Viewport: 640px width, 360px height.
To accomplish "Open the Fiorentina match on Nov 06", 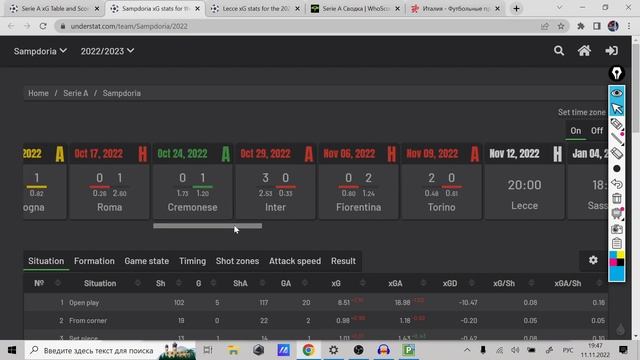I will [x=358, y=181].
